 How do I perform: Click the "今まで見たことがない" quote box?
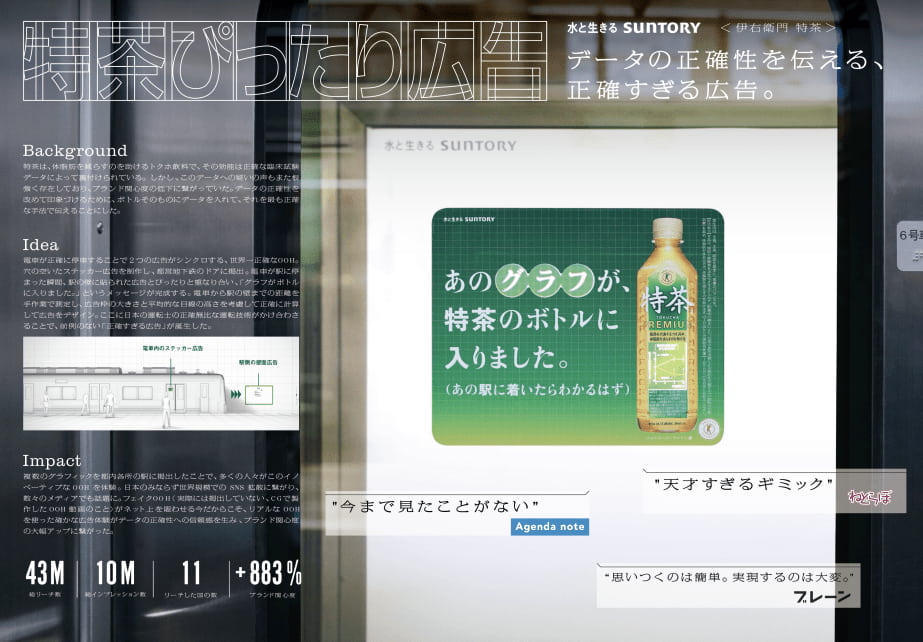435,506
